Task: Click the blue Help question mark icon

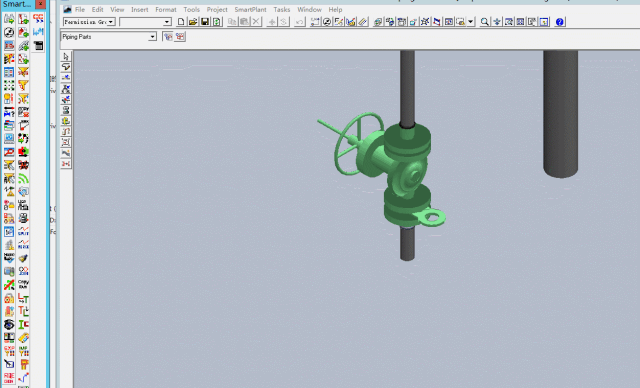Action: 560,22
